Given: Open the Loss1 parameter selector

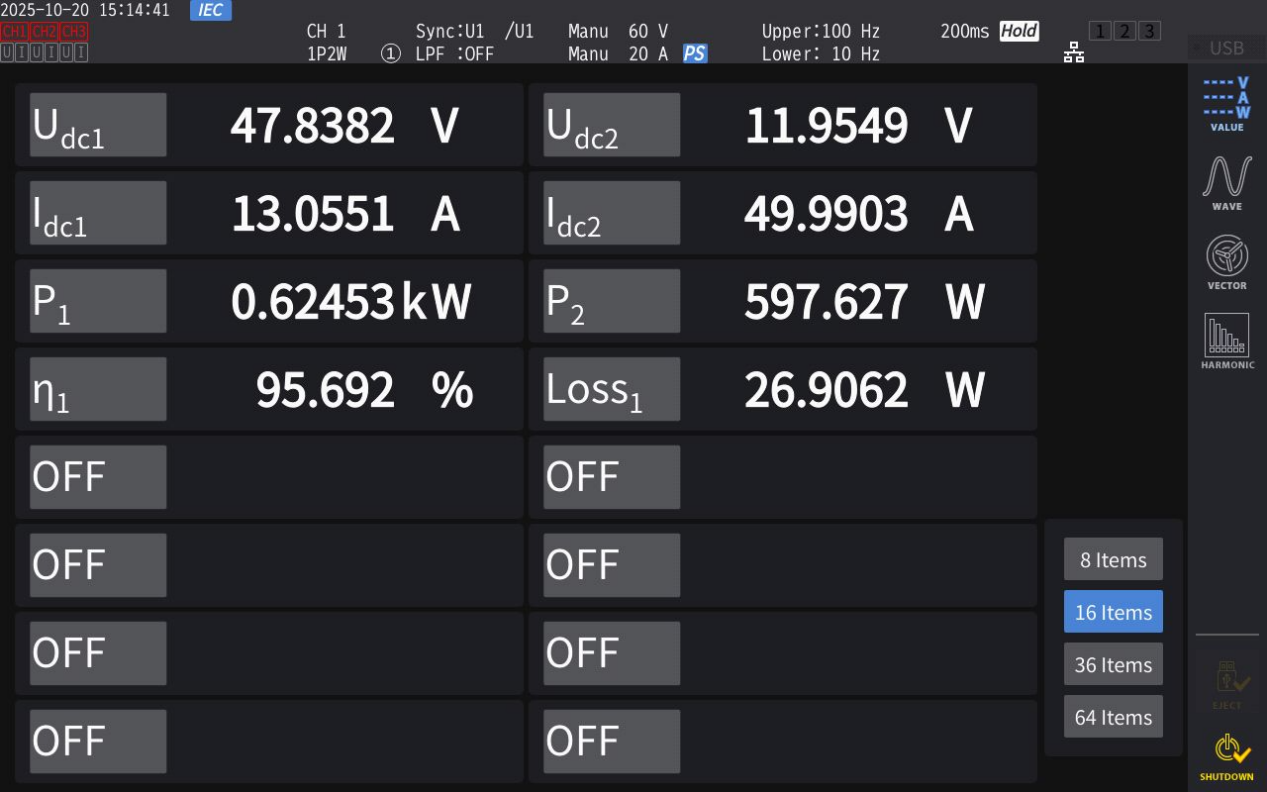Looking at the screenshot, I should pos(612,389).
